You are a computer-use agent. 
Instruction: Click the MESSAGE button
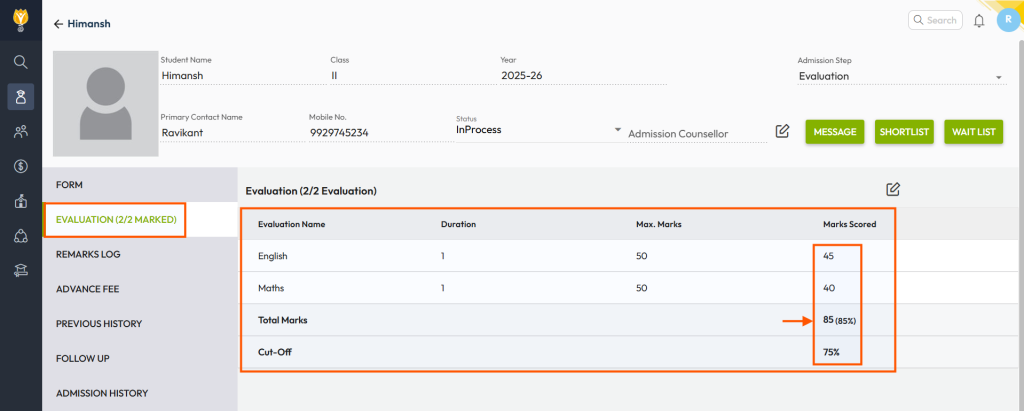[835, 132]
